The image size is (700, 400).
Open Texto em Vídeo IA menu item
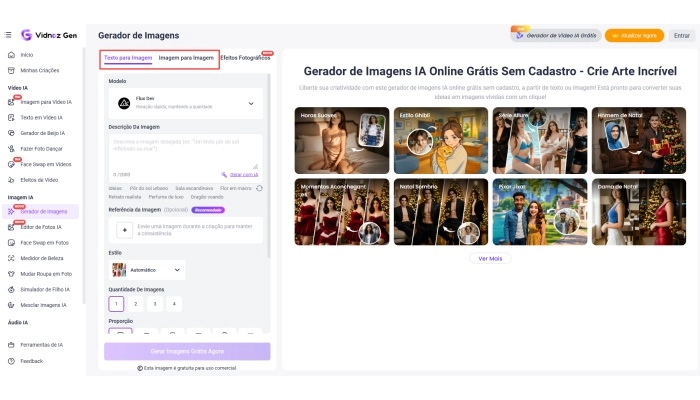42,118
